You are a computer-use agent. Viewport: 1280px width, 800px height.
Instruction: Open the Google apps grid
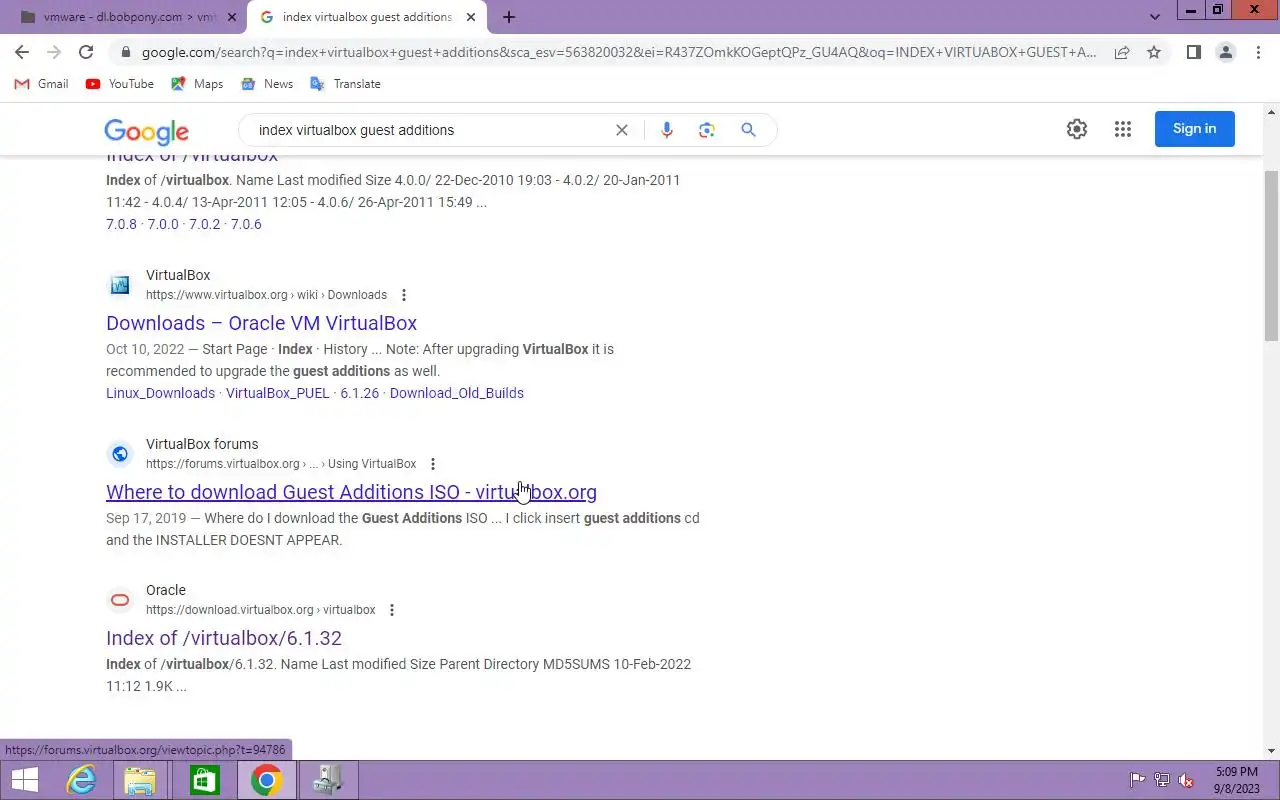click(1123, 129)
